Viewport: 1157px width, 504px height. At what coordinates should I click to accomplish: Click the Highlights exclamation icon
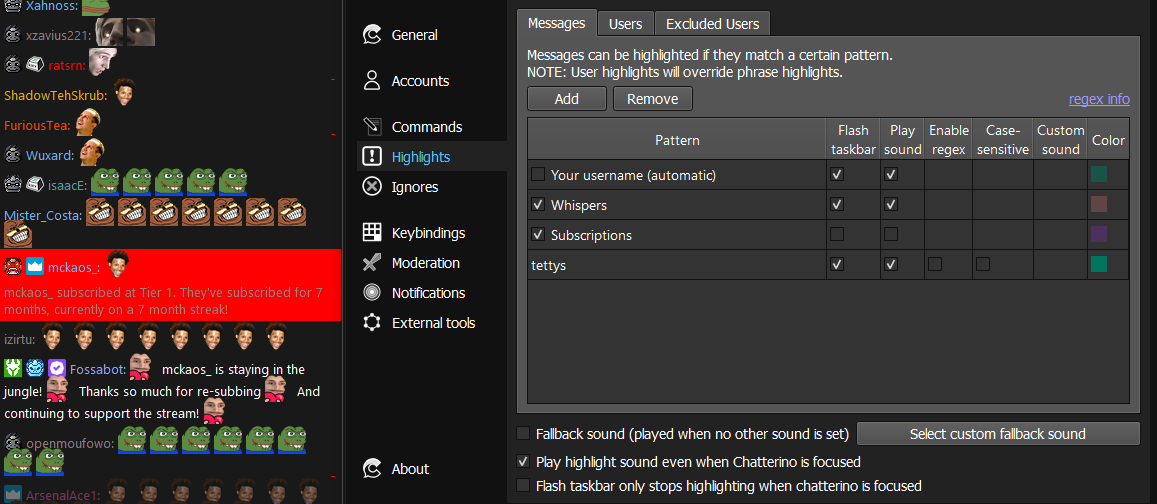tap(372, 156)
